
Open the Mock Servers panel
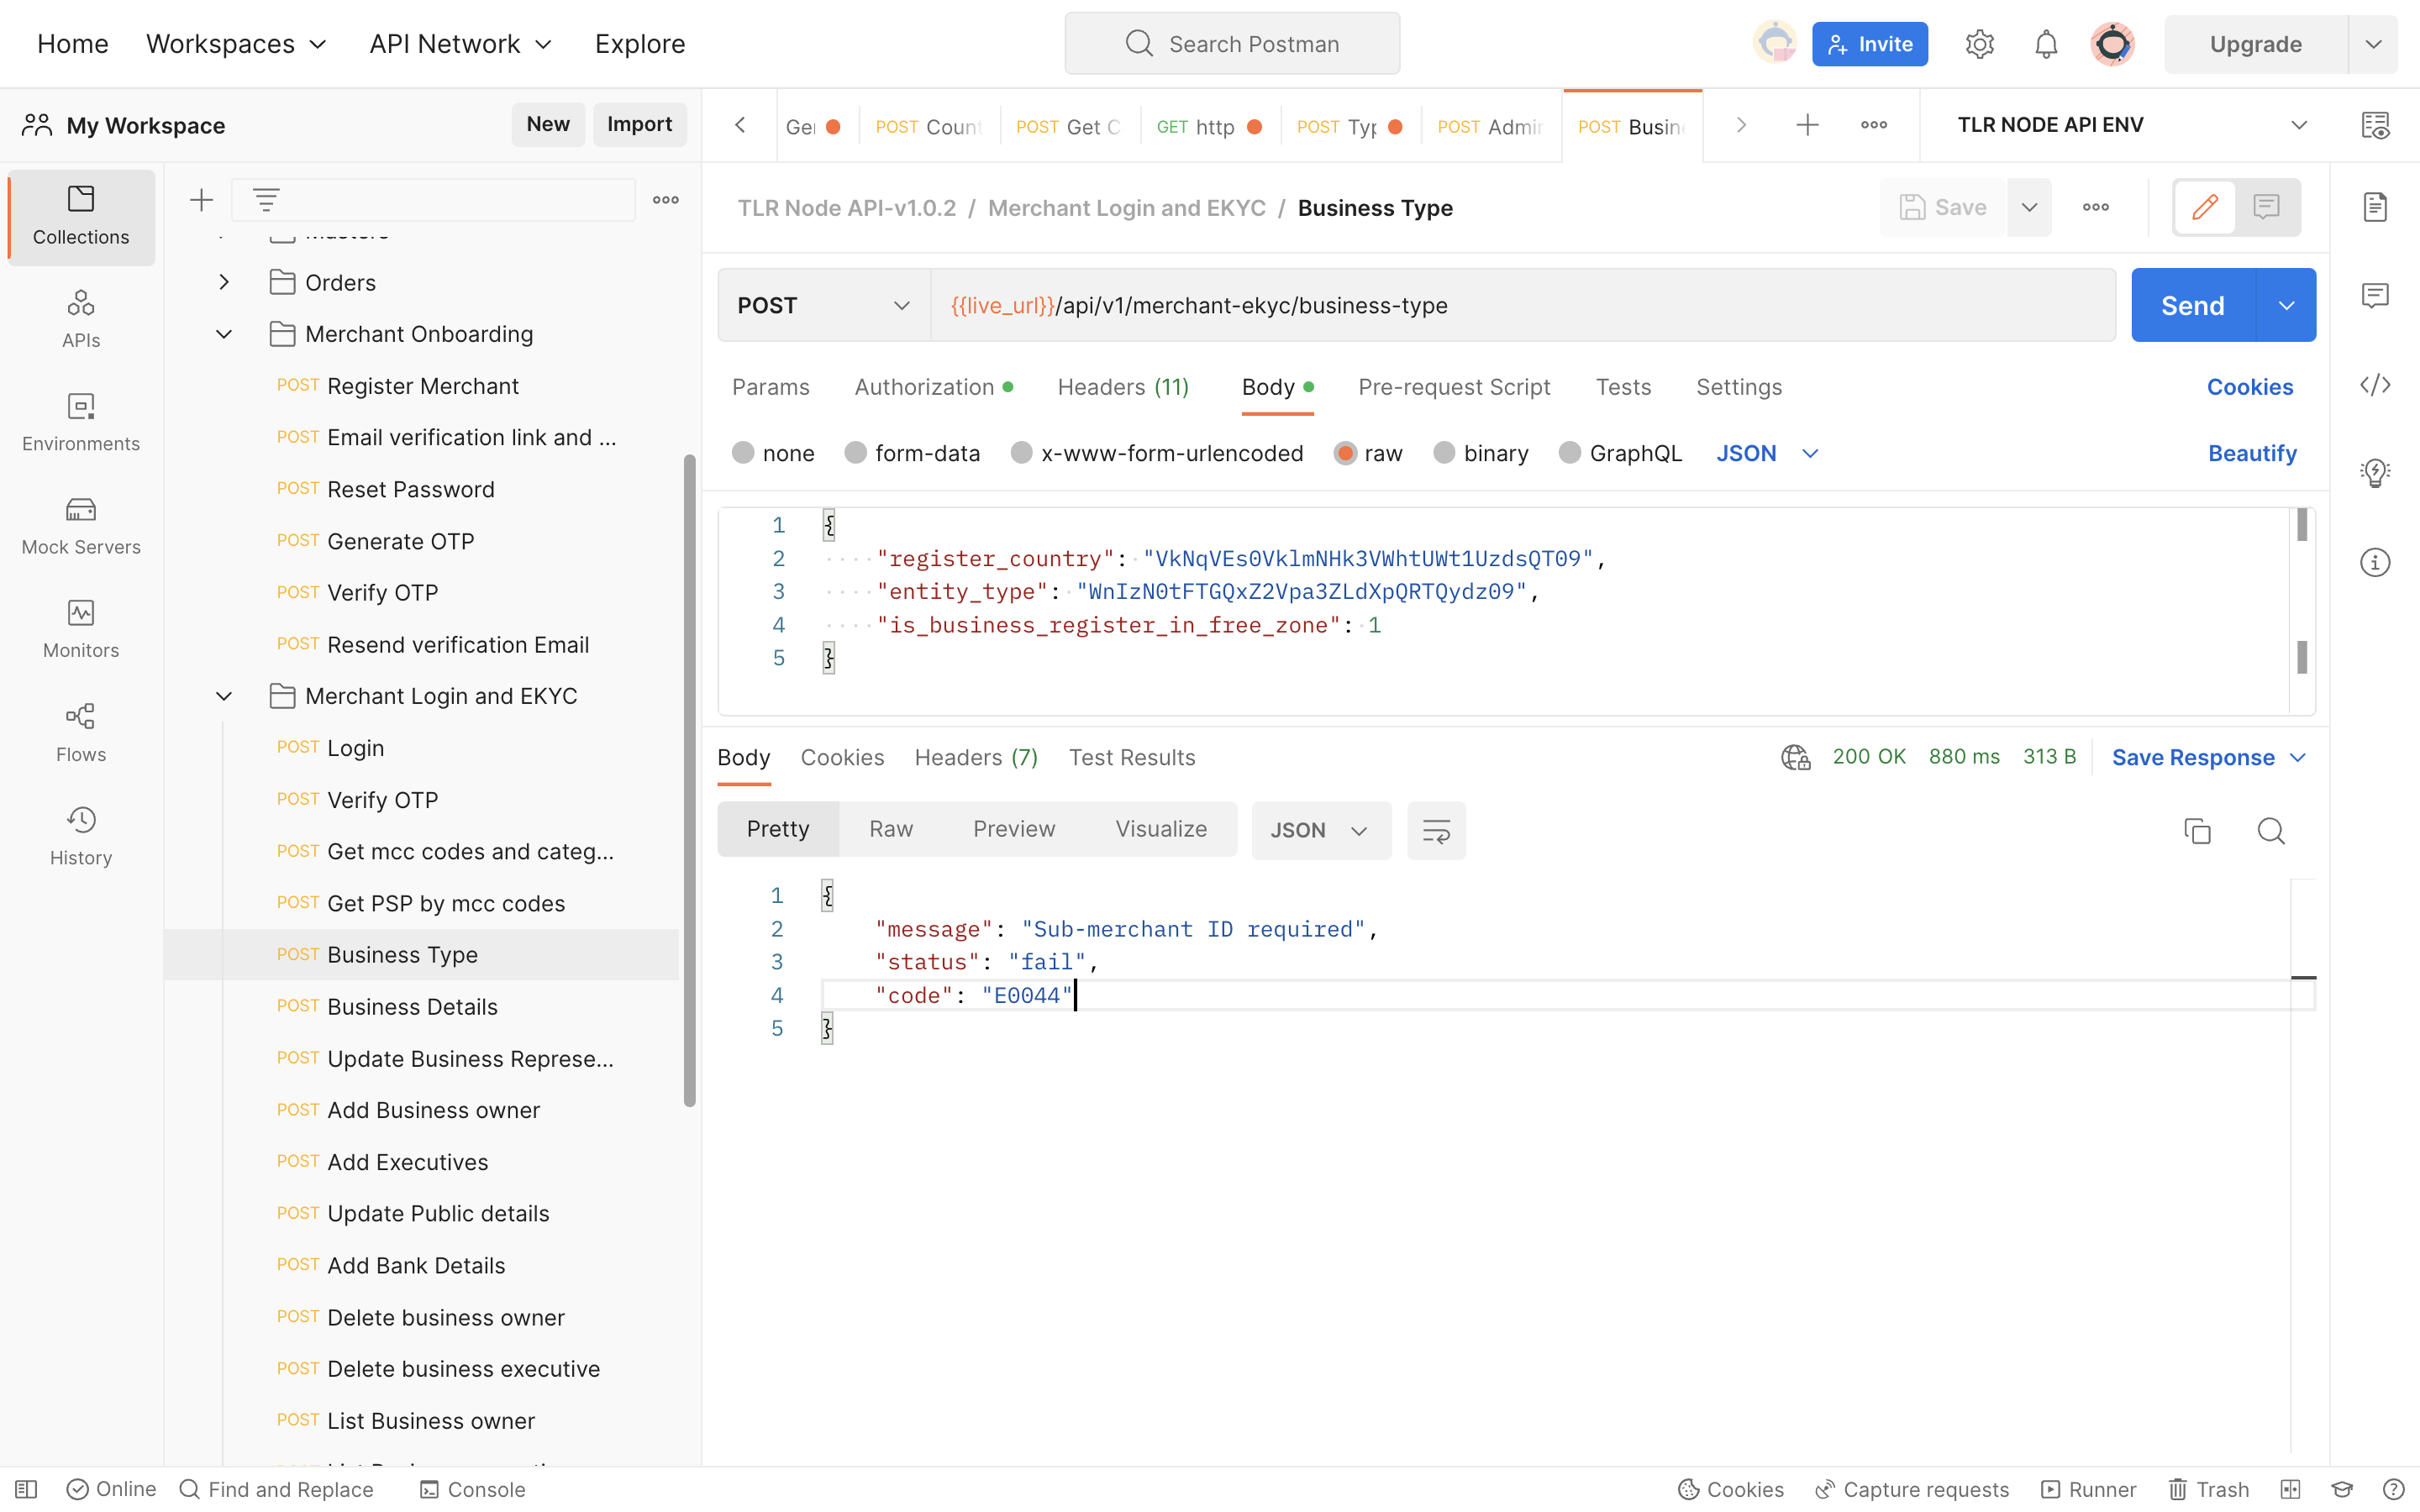(81, 526)
